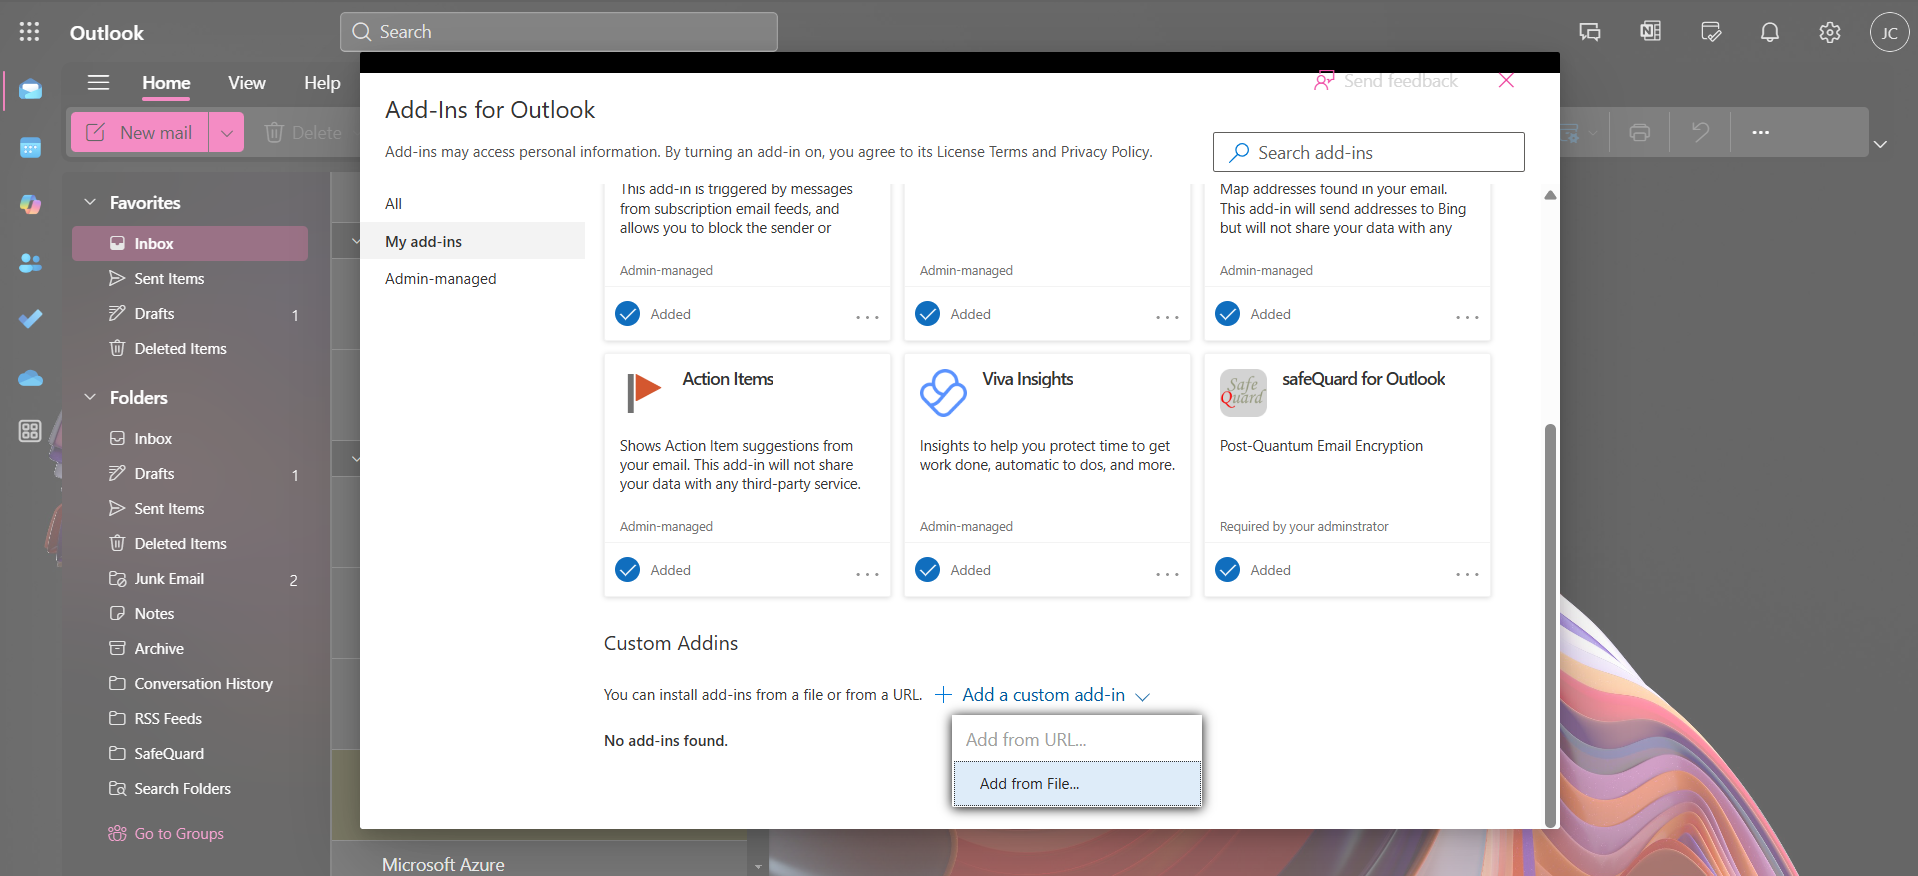The height and width of the screenshot is (876, 1918).
Task: Open Viva Insights add-in more options
Action: click(x=1167, y=574)
